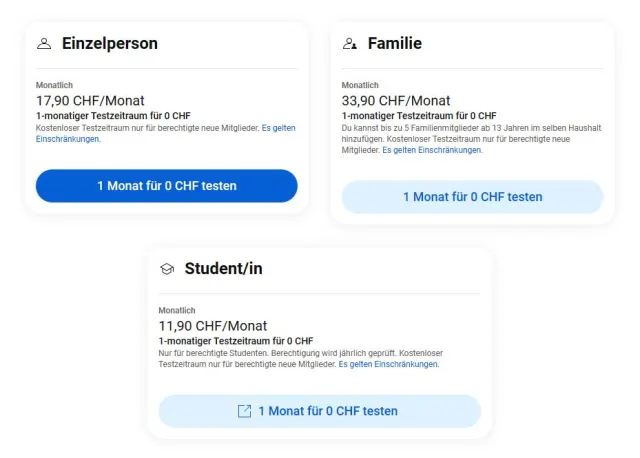Click "Monatlich" label in Familie card
The width and height of the screenshot is (640, 458).
point(360,86)
